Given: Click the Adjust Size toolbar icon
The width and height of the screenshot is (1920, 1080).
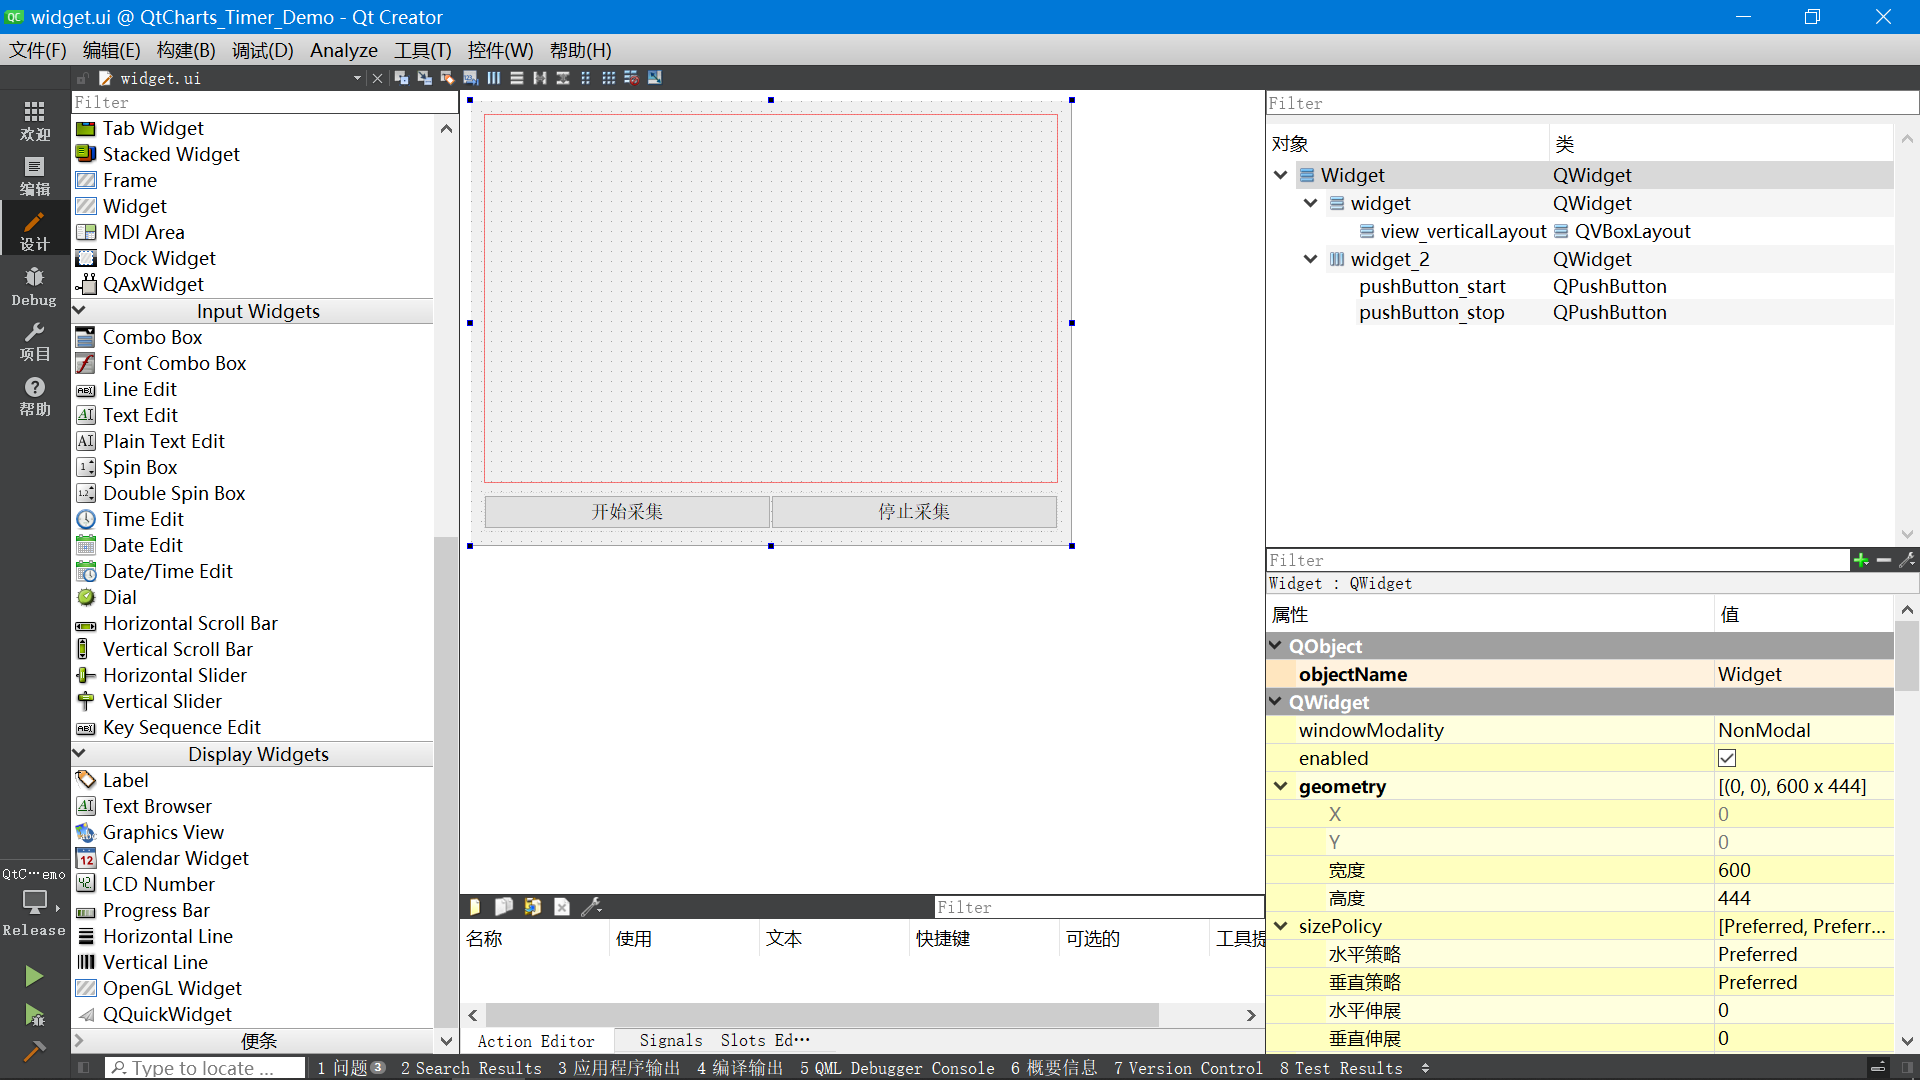Looking at the screenshot, I should pyautogui.click(x=654, y=78).
